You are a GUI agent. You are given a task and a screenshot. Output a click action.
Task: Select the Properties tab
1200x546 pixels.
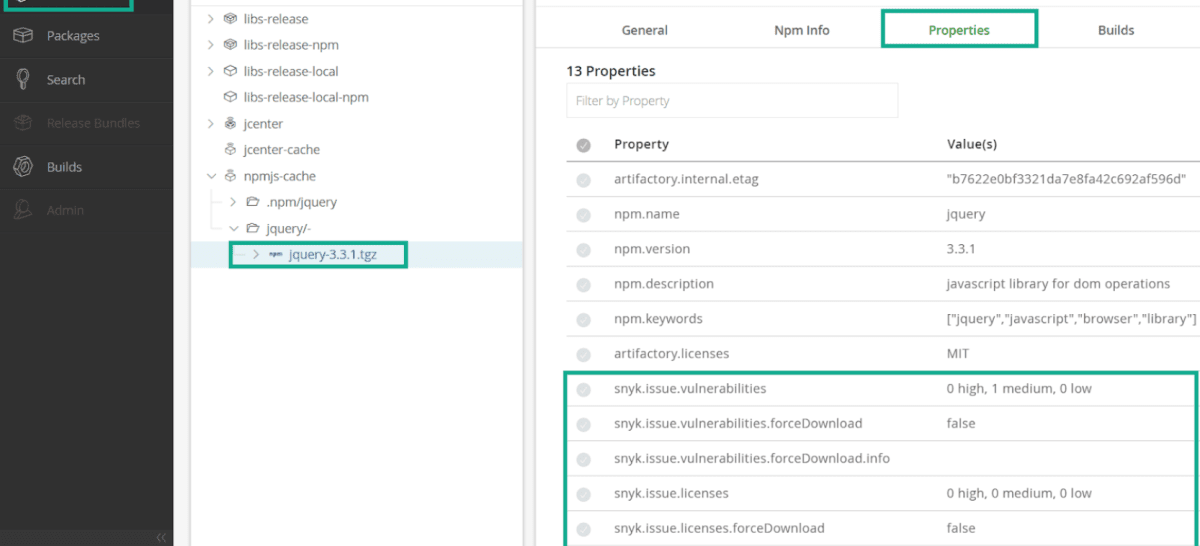(959, 30)
